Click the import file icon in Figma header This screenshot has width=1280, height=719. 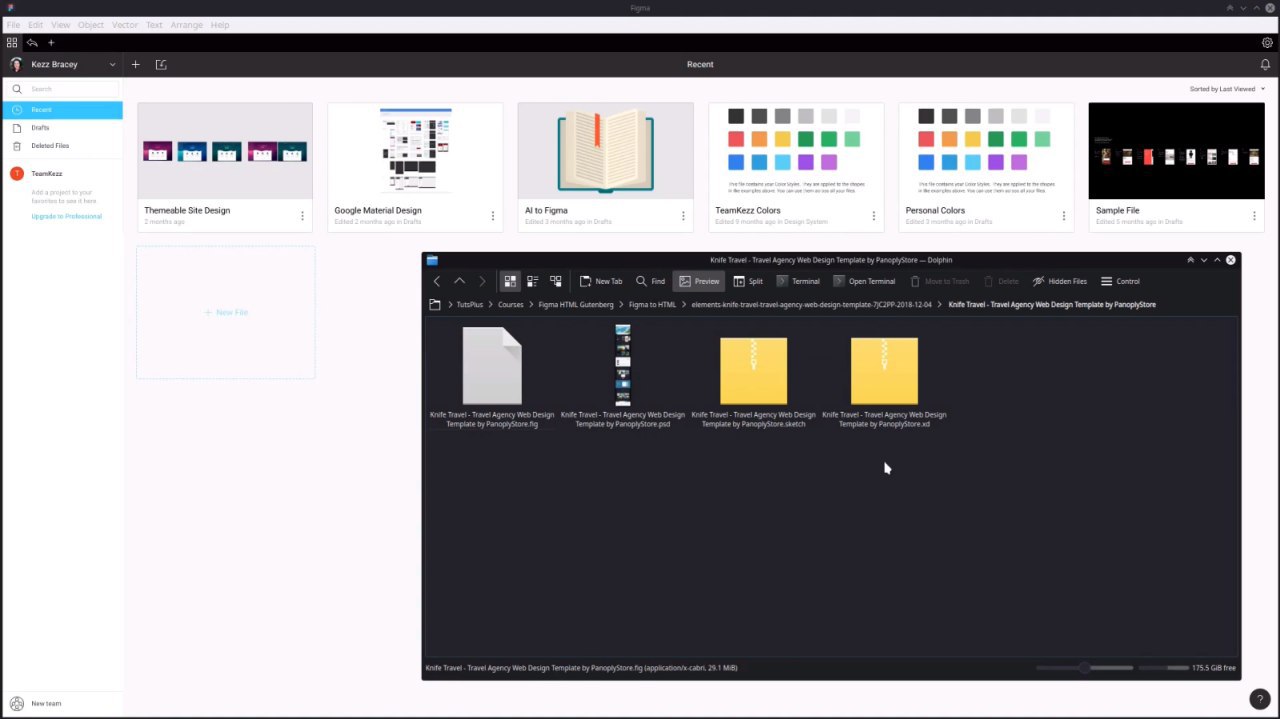pos(161,64)
